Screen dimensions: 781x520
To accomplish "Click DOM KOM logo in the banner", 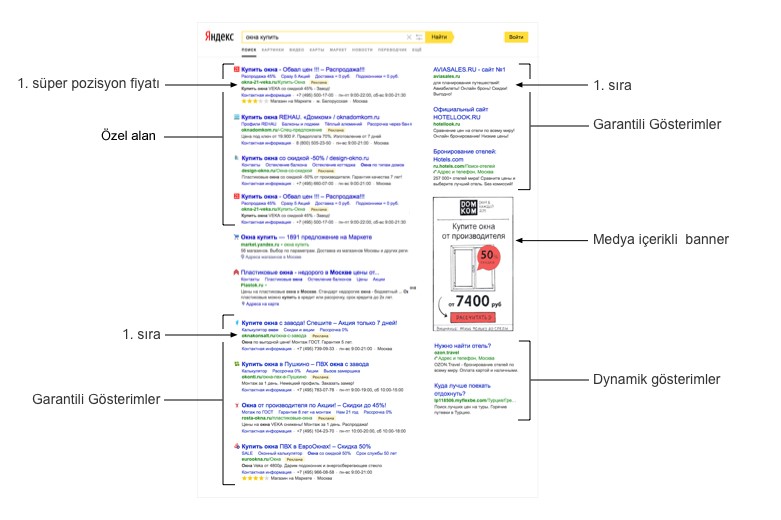I will [x=468, y=207].
